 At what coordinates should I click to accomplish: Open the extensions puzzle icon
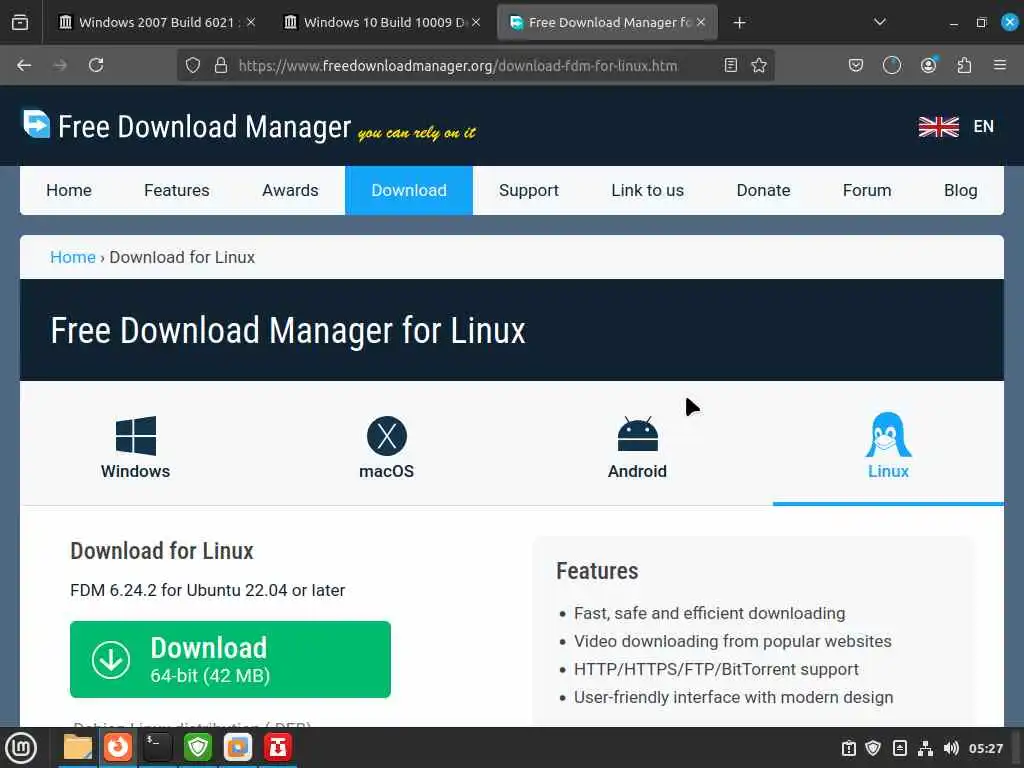click(964, 65)
